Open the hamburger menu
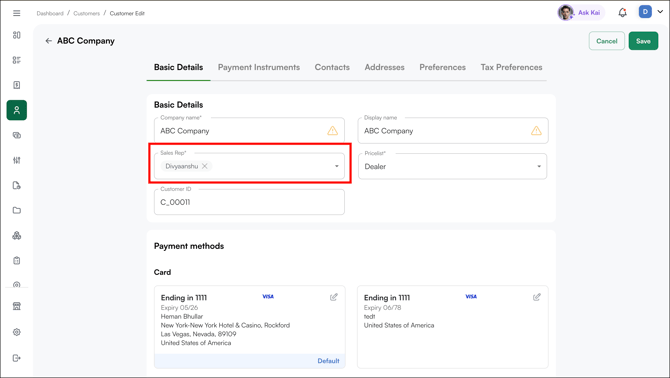 coord(17,13)
